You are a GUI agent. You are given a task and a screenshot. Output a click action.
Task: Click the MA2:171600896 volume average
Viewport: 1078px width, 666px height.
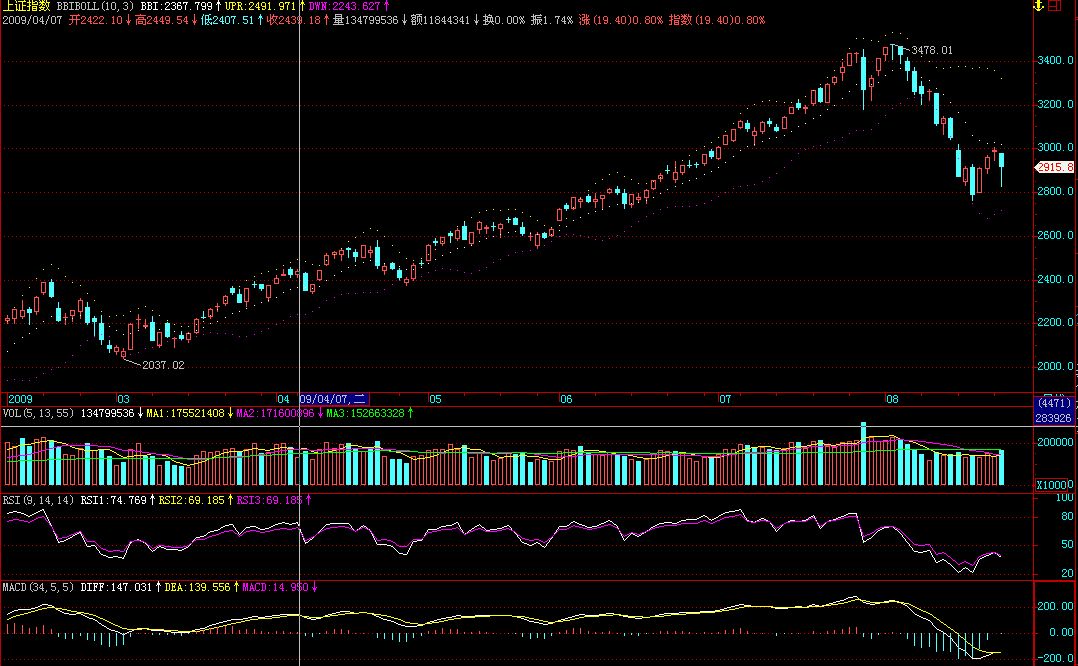275,414
